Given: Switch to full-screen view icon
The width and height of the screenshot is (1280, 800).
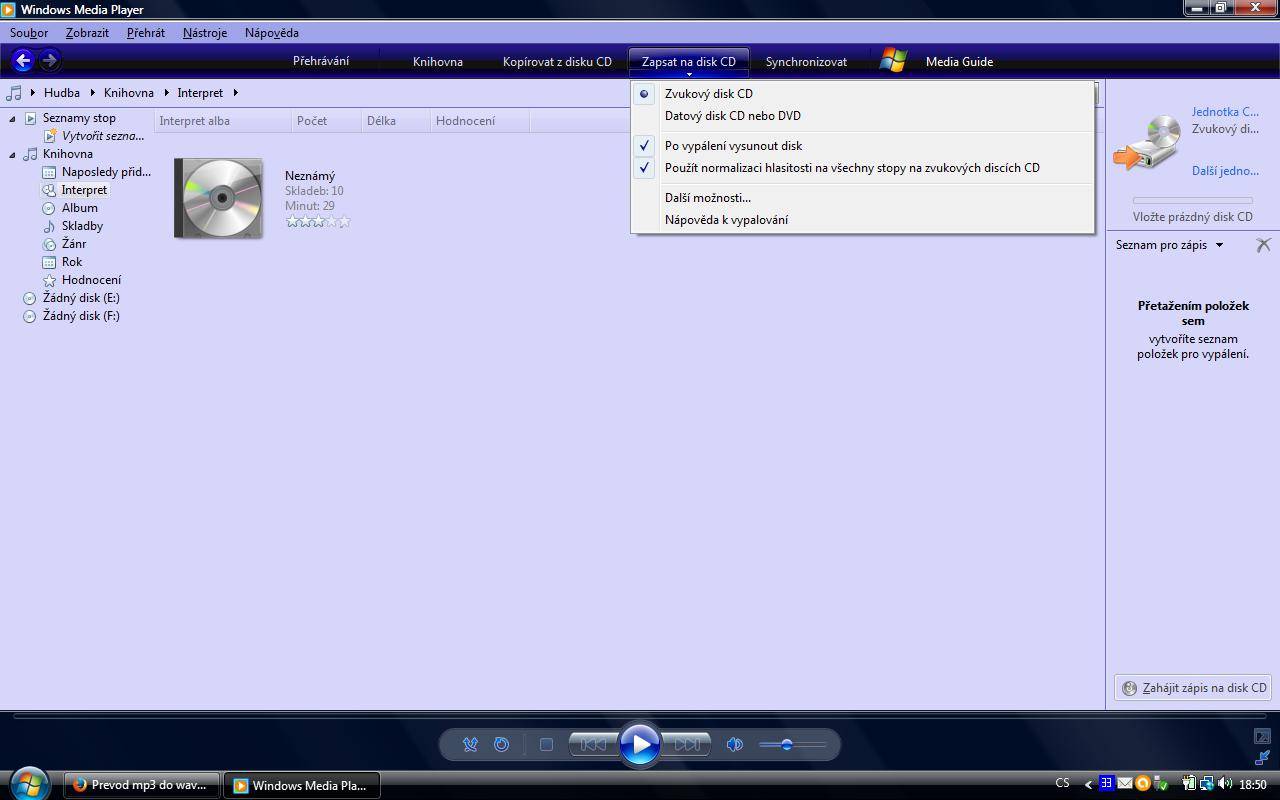Looking at the screenshot, I should 1262,737.
